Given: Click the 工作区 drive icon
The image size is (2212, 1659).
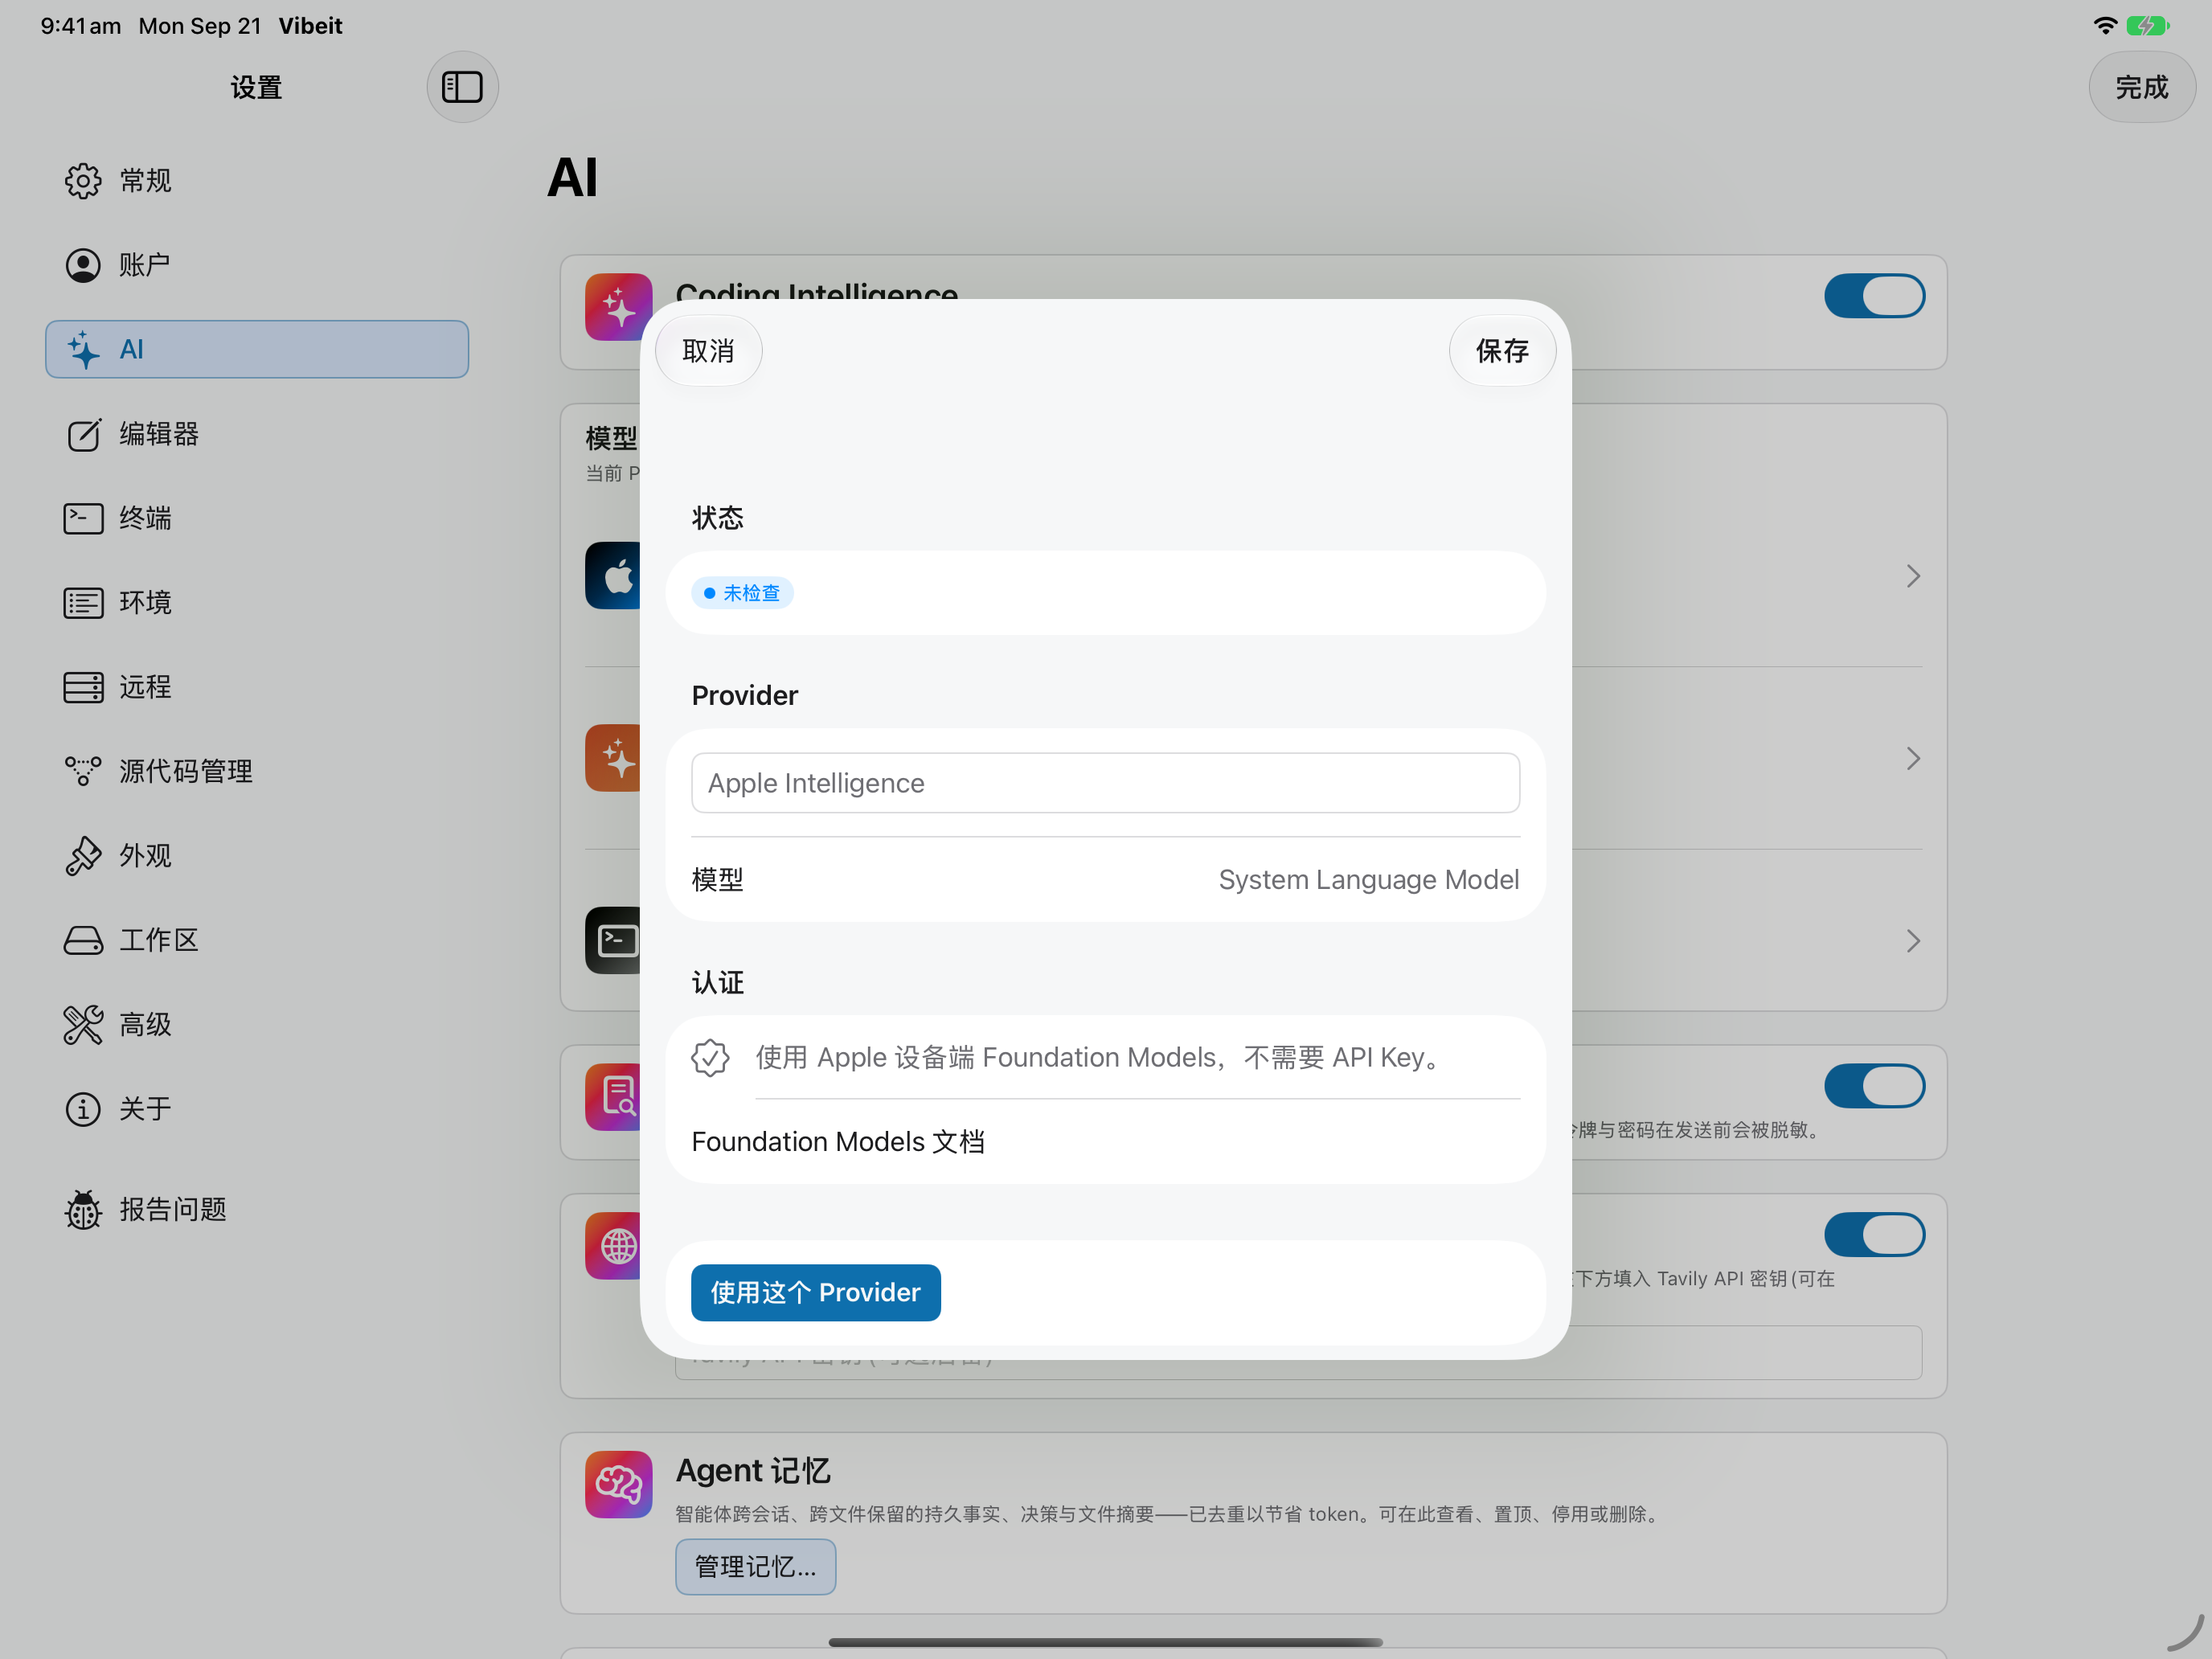Looking at the screenshot, I should pyautogui.click(x=83, y=940).
